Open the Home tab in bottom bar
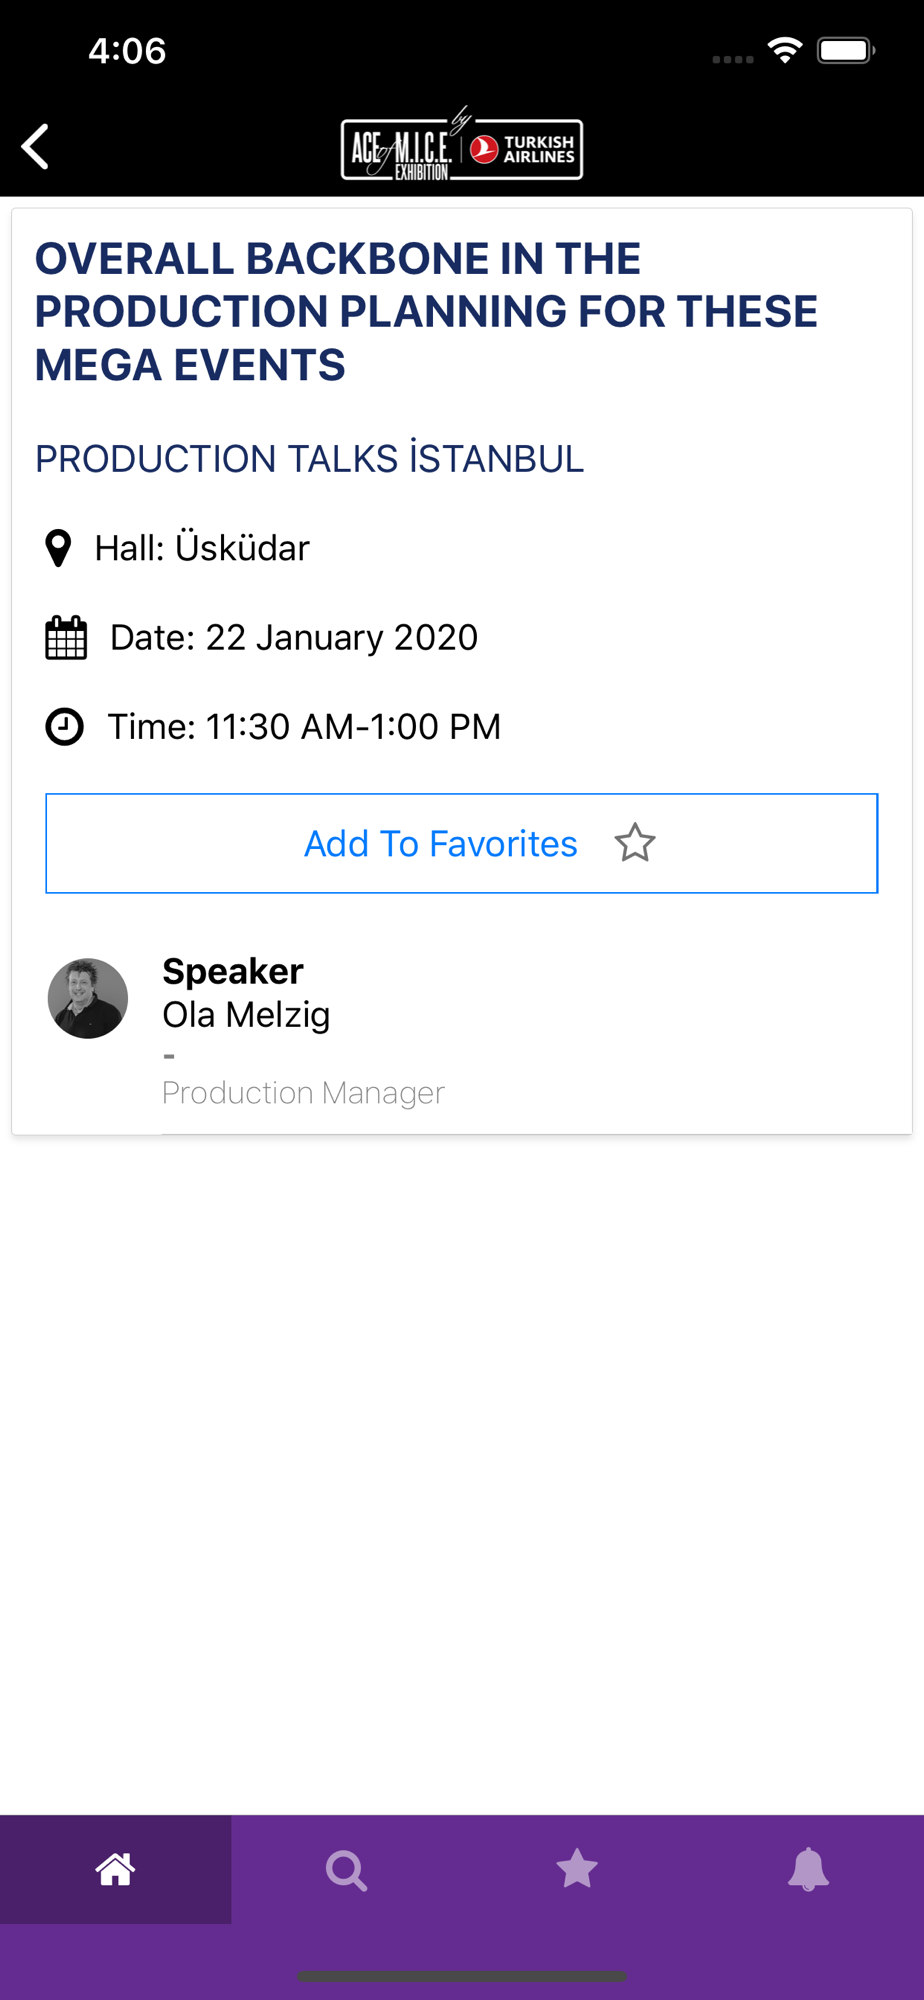Screen dimensions: 924x2000 pyautogui.click(x=116, y=1869)
